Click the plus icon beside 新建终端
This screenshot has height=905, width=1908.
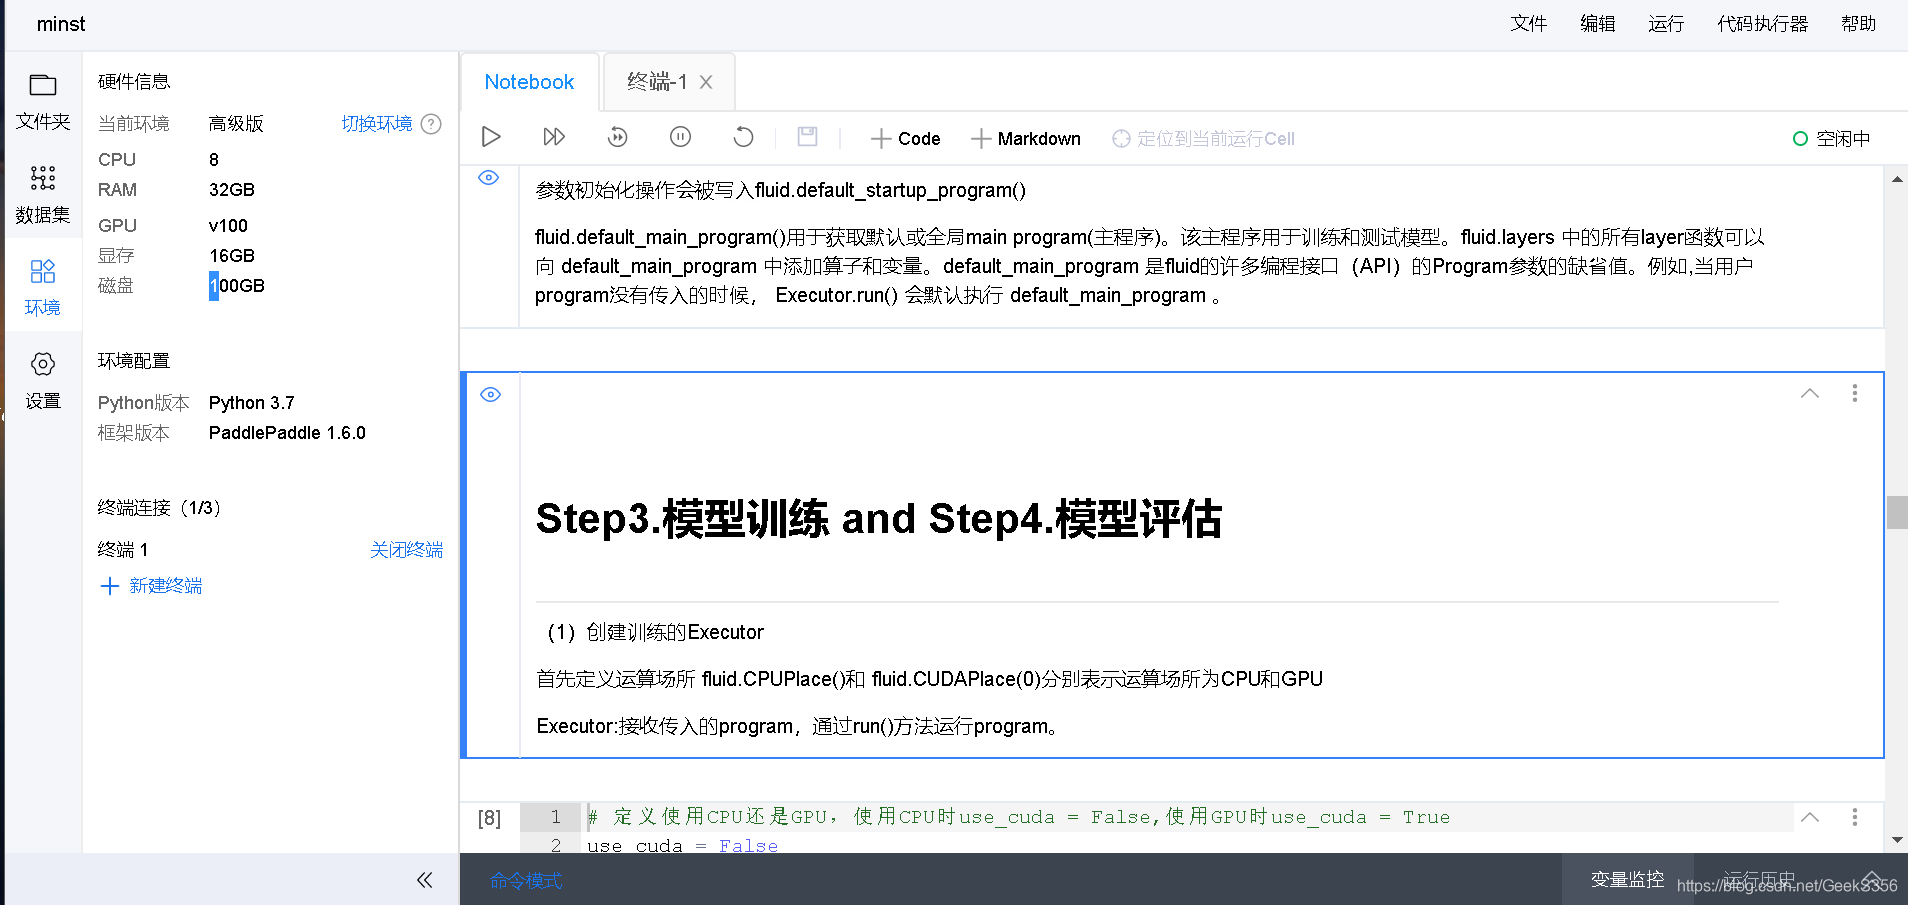tap(110, 586)
